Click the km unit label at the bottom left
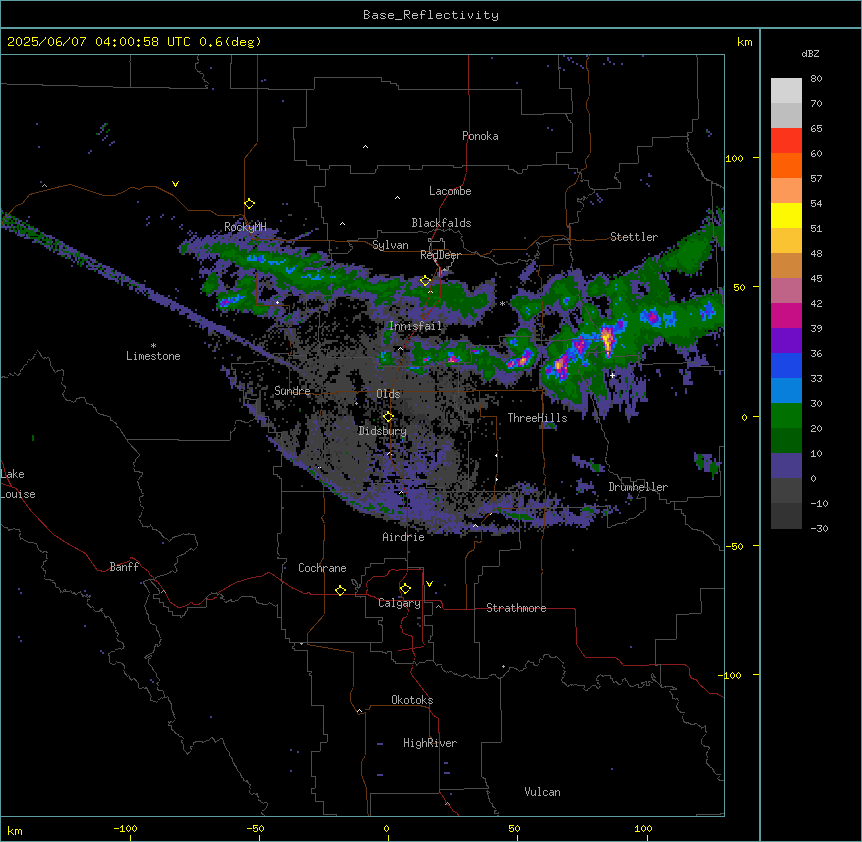 [x=15, y=831]
